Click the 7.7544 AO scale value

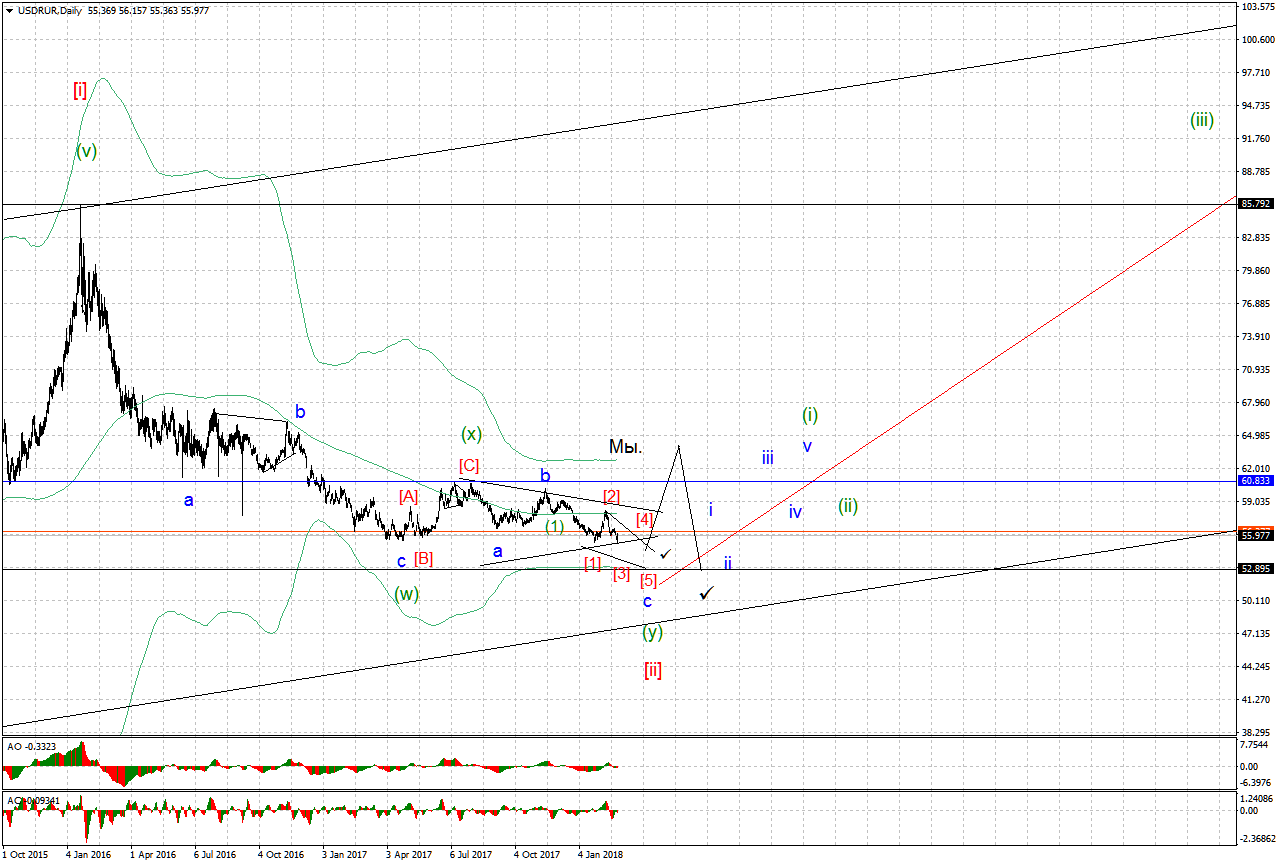click(x=1256, y=745)
